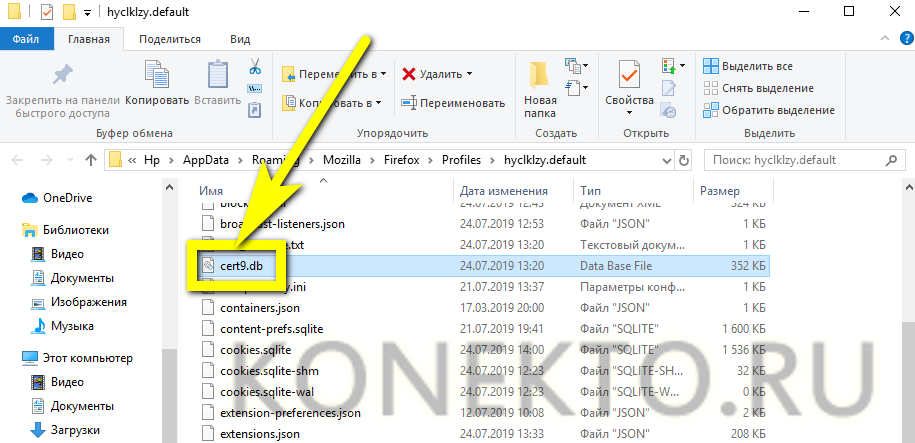The width and height of the screenshot is (915, 443).
Task: Click the Edit file icon
Action: click(669, 88)
